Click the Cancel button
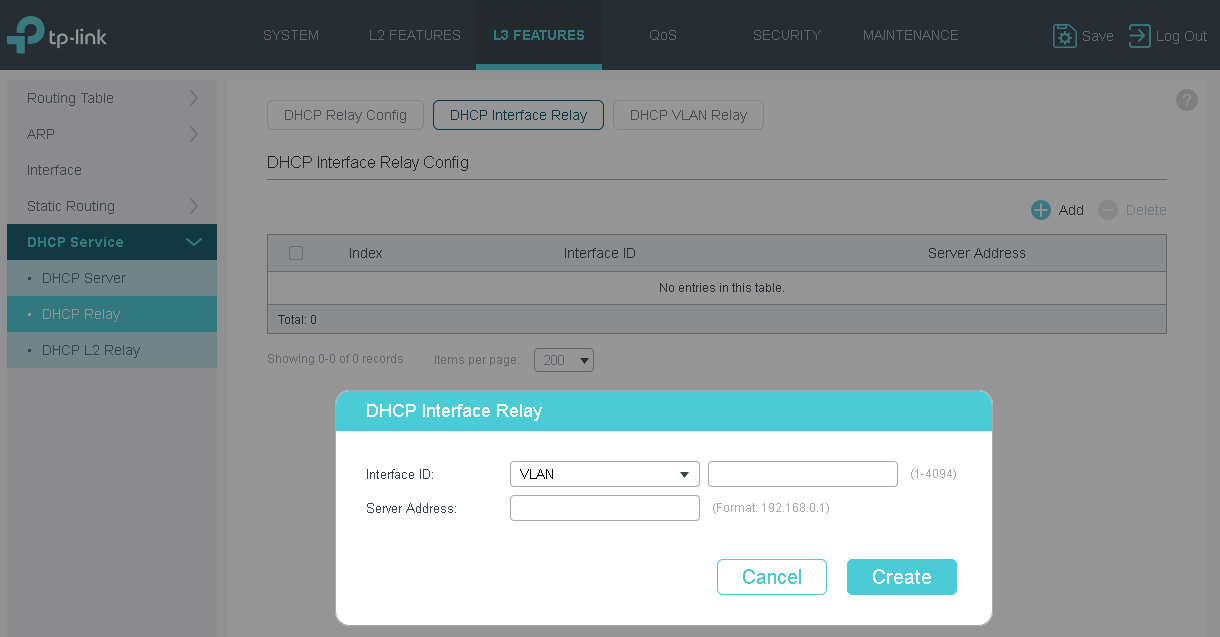The image size is (1220, 637). [772, 577]
